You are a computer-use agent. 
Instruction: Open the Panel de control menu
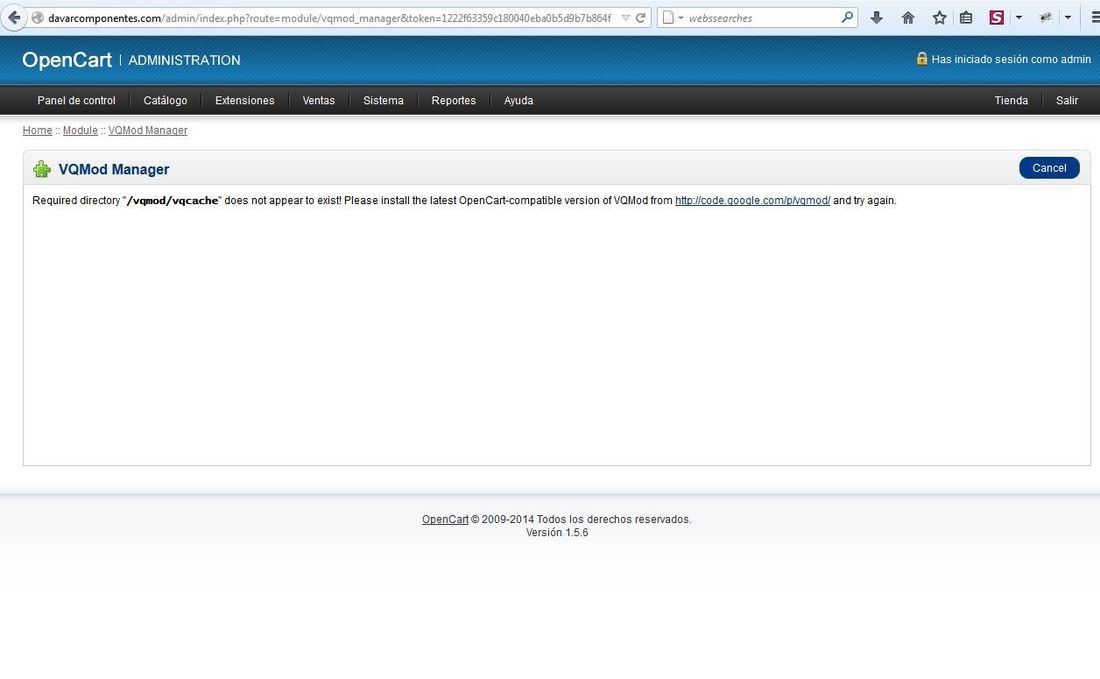[x=76, y=100]
